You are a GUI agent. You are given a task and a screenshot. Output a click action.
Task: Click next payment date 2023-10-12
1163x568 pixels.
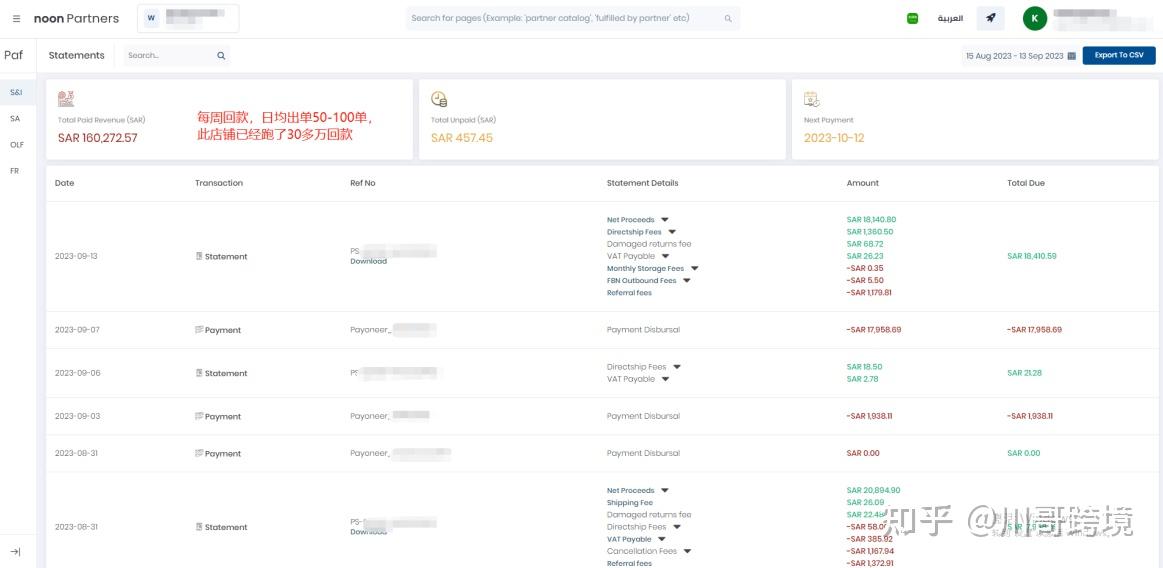(x=834, y=138)
